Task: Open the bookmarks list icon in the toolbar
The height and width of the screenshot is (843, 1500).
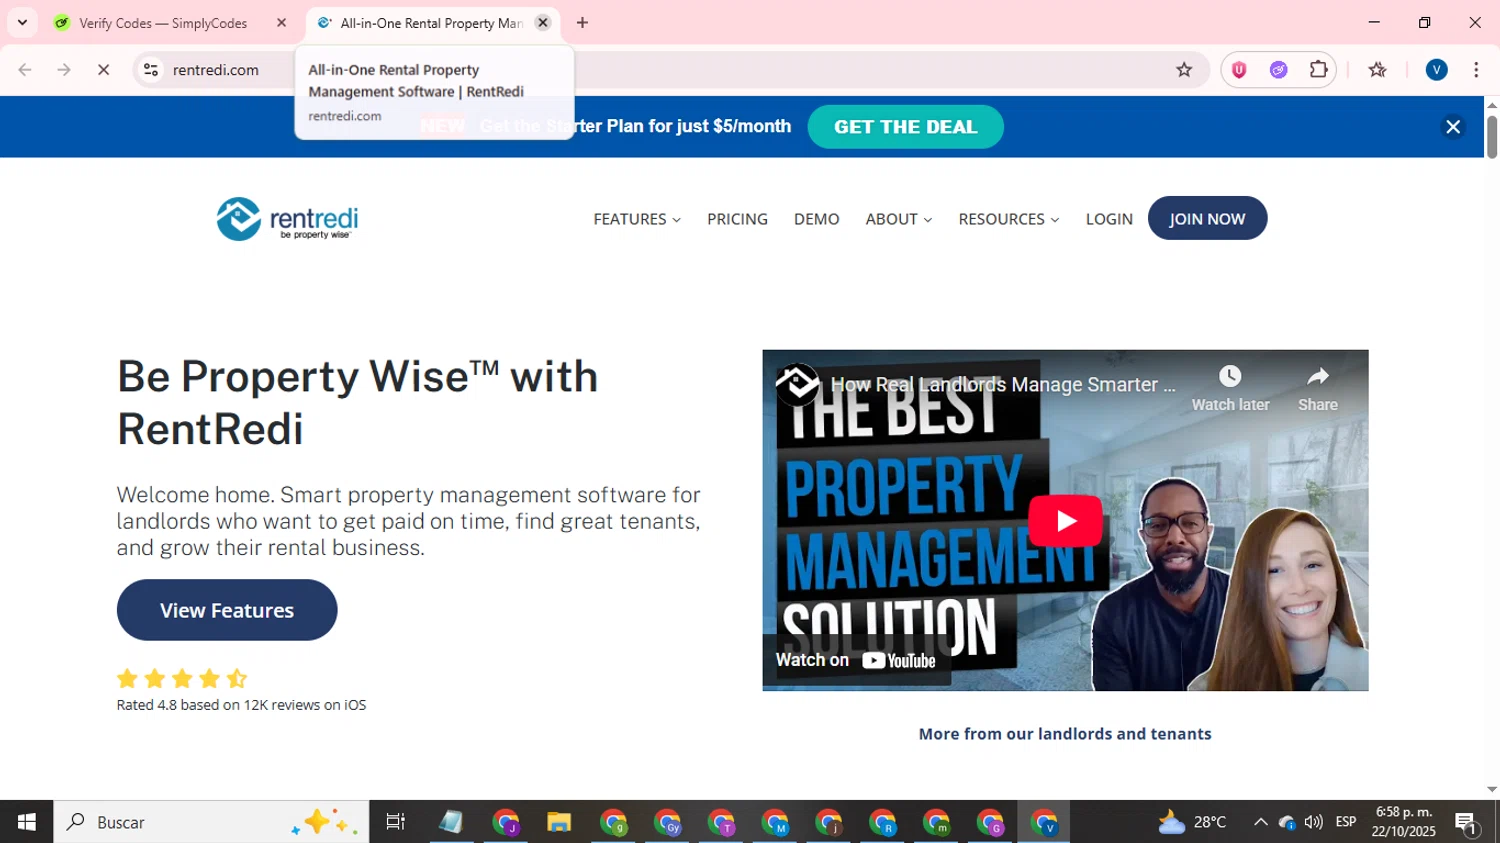Action: [x=1378, y=70]
